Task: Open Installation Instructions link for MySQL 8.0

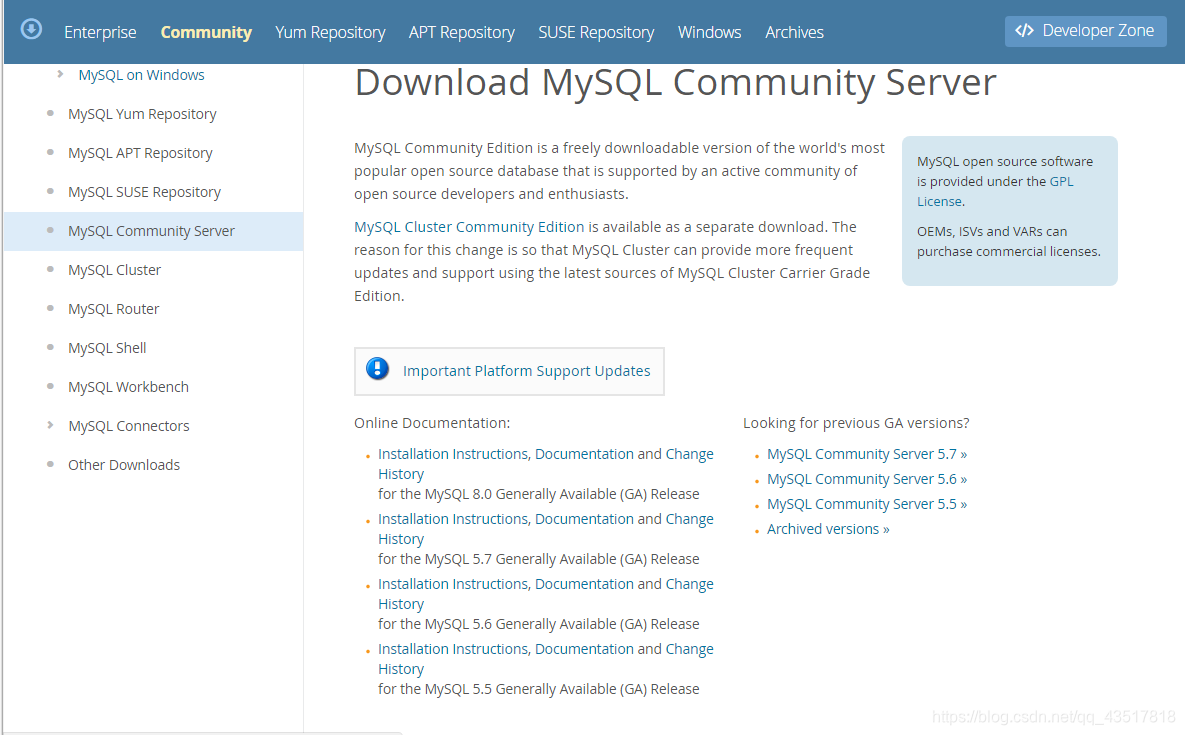Action: [x=453, y=454]
